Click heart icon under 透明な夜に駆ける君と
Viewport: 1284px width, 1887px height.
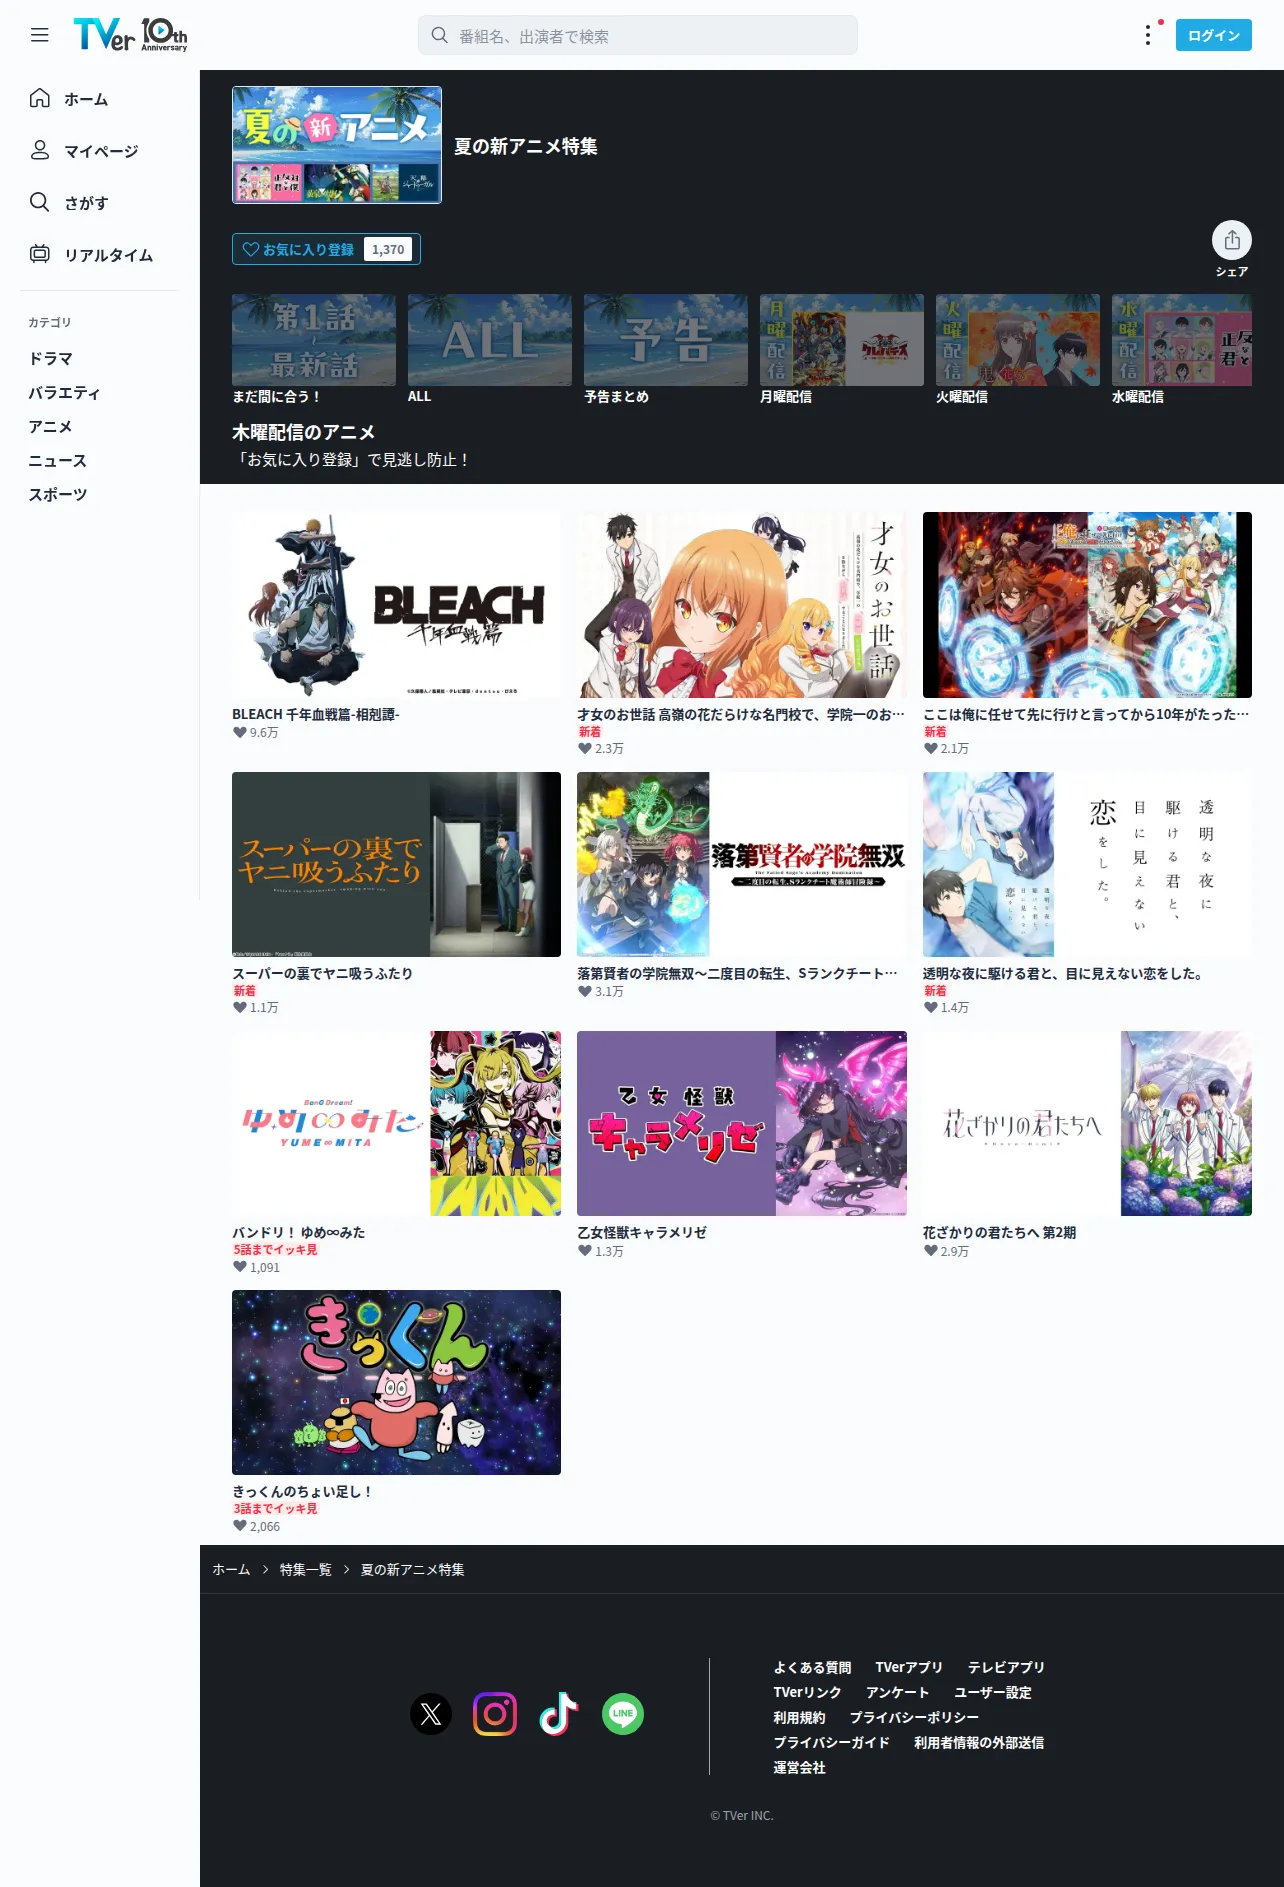[931, 1007]
